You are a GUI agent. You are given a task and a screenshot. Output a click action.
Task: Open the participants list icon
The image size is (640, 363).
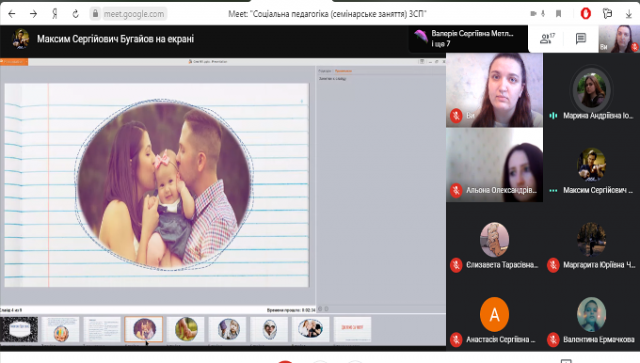(x=547, y=38)
